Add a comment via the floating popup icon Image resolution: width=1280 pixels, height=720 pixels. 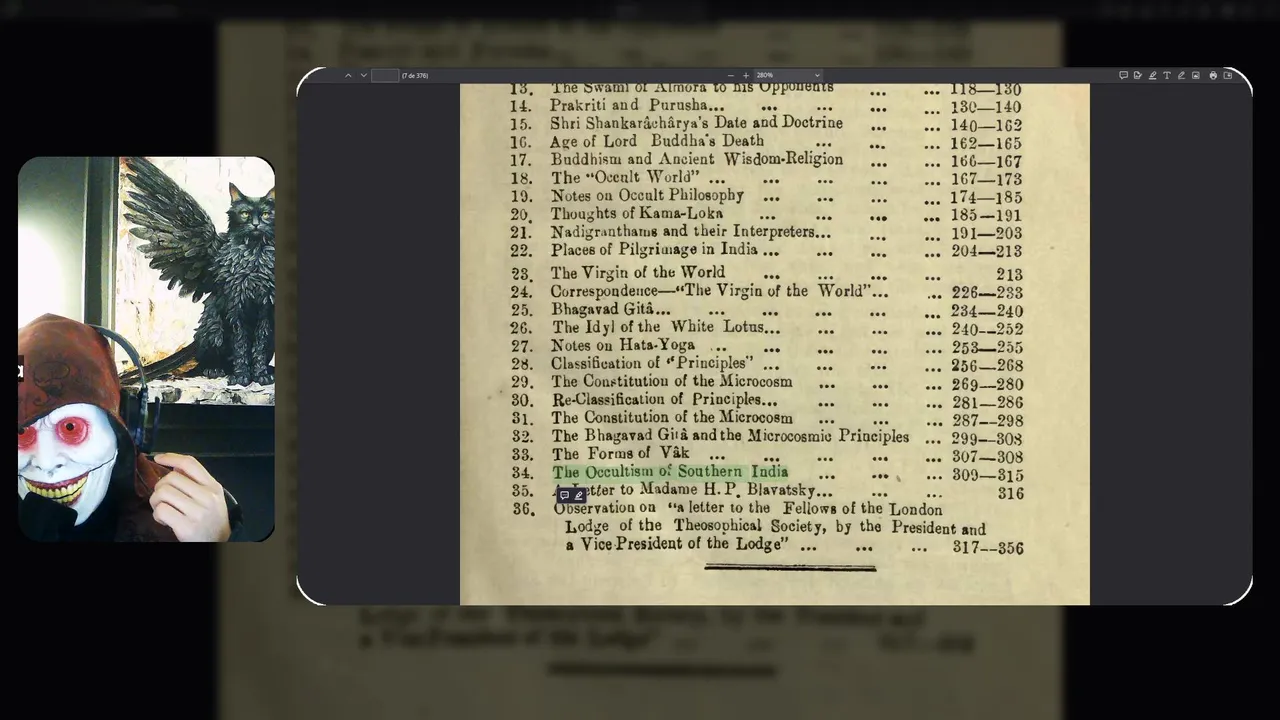[x=564, y=495]
